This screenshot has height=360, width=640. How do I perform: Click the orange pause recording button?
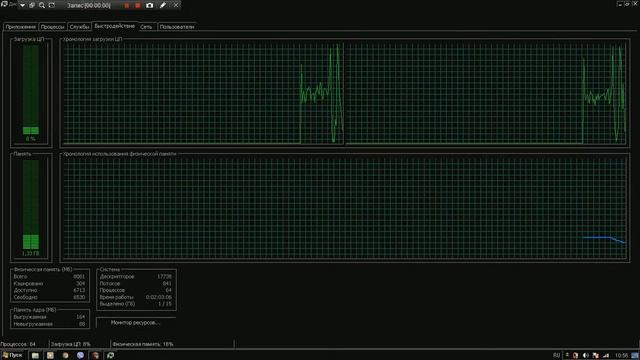pyautogui.click(x=127, y=5)
